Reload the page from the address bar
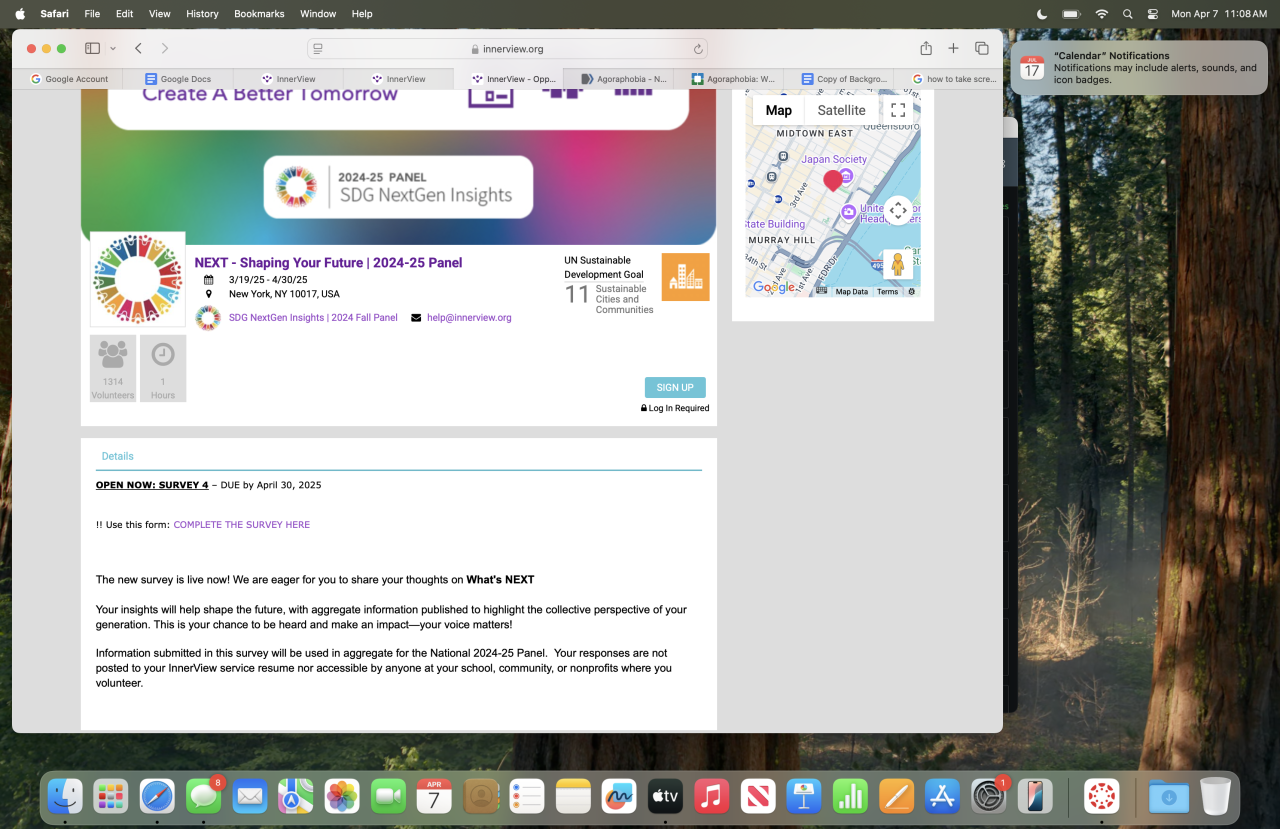This screenshot has width=1280, height=829. [698, 49]
